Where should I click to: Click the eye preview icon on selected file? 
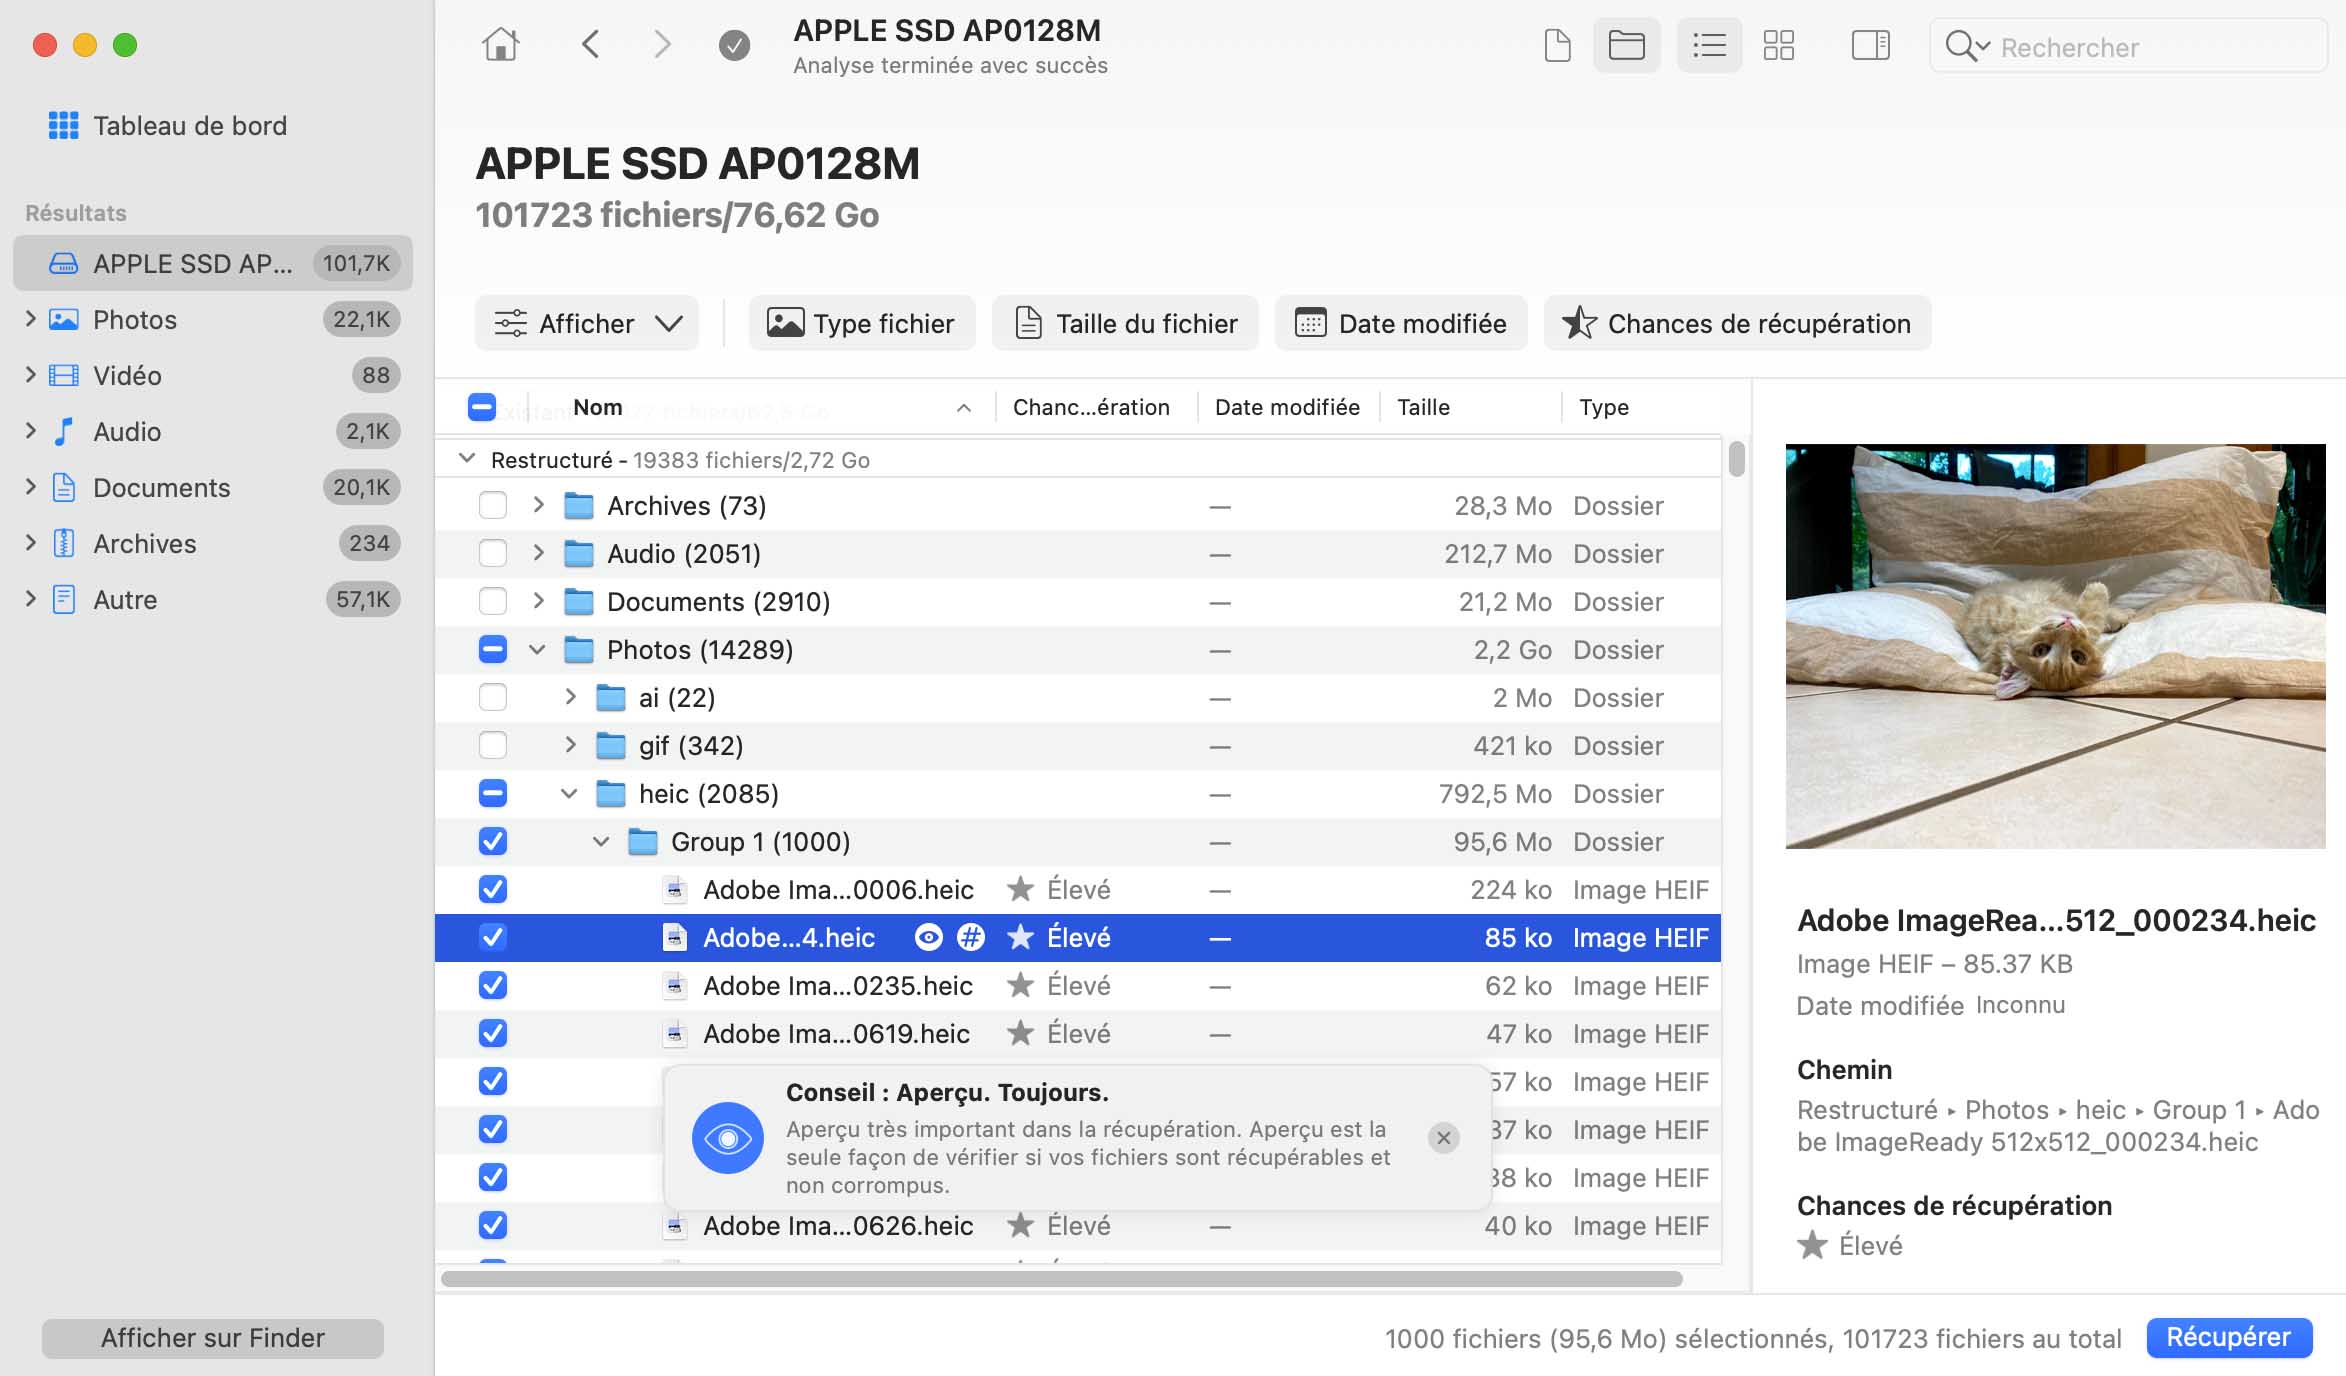pos(929,938)
